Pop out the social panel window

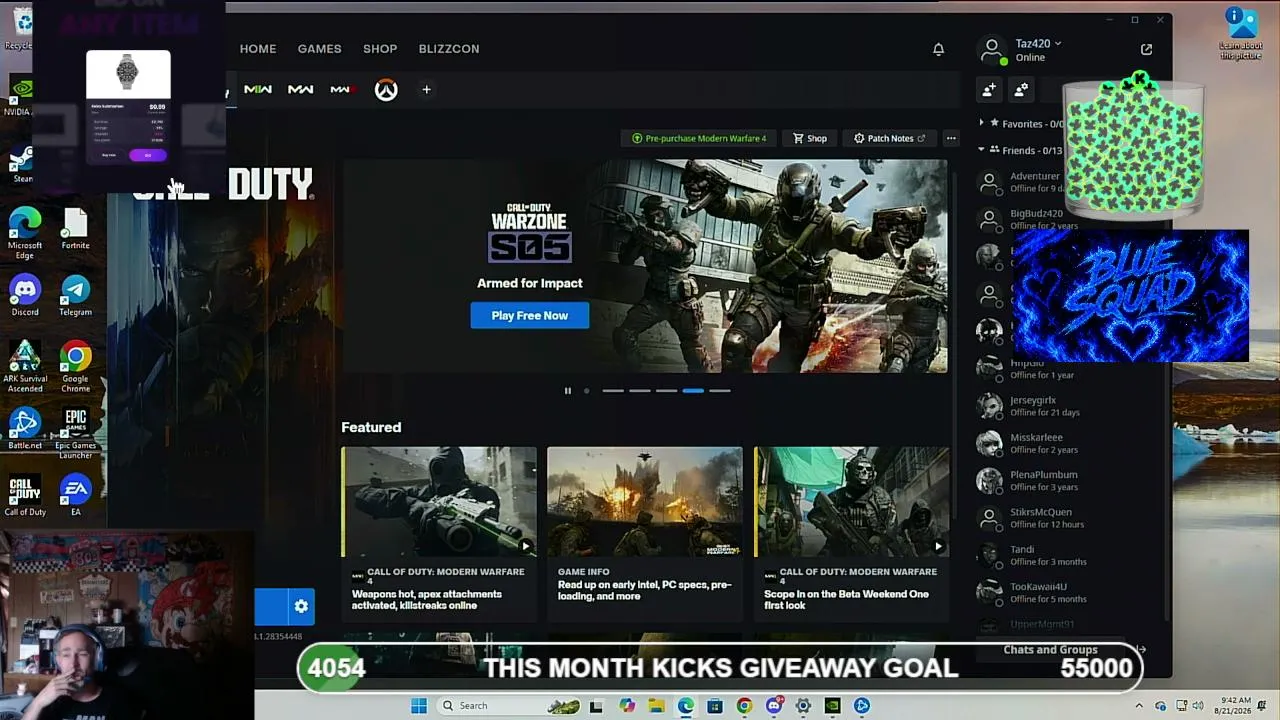coord(1146,49)
